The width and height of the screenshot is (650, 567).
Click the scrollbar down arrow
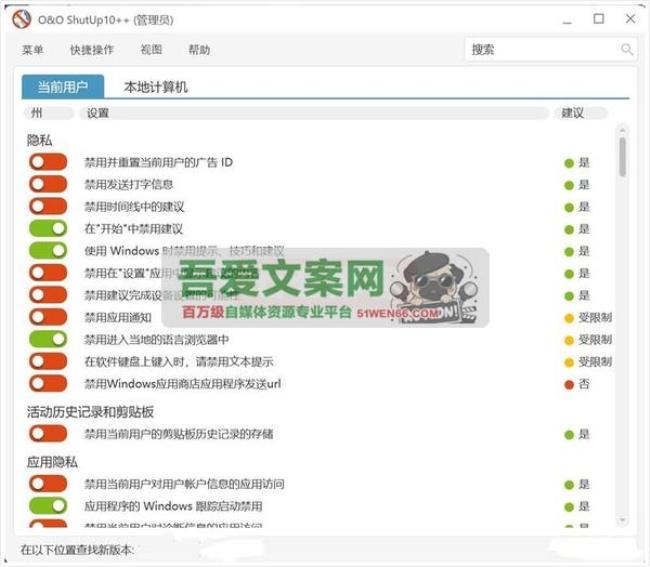[x=622, y=518]
